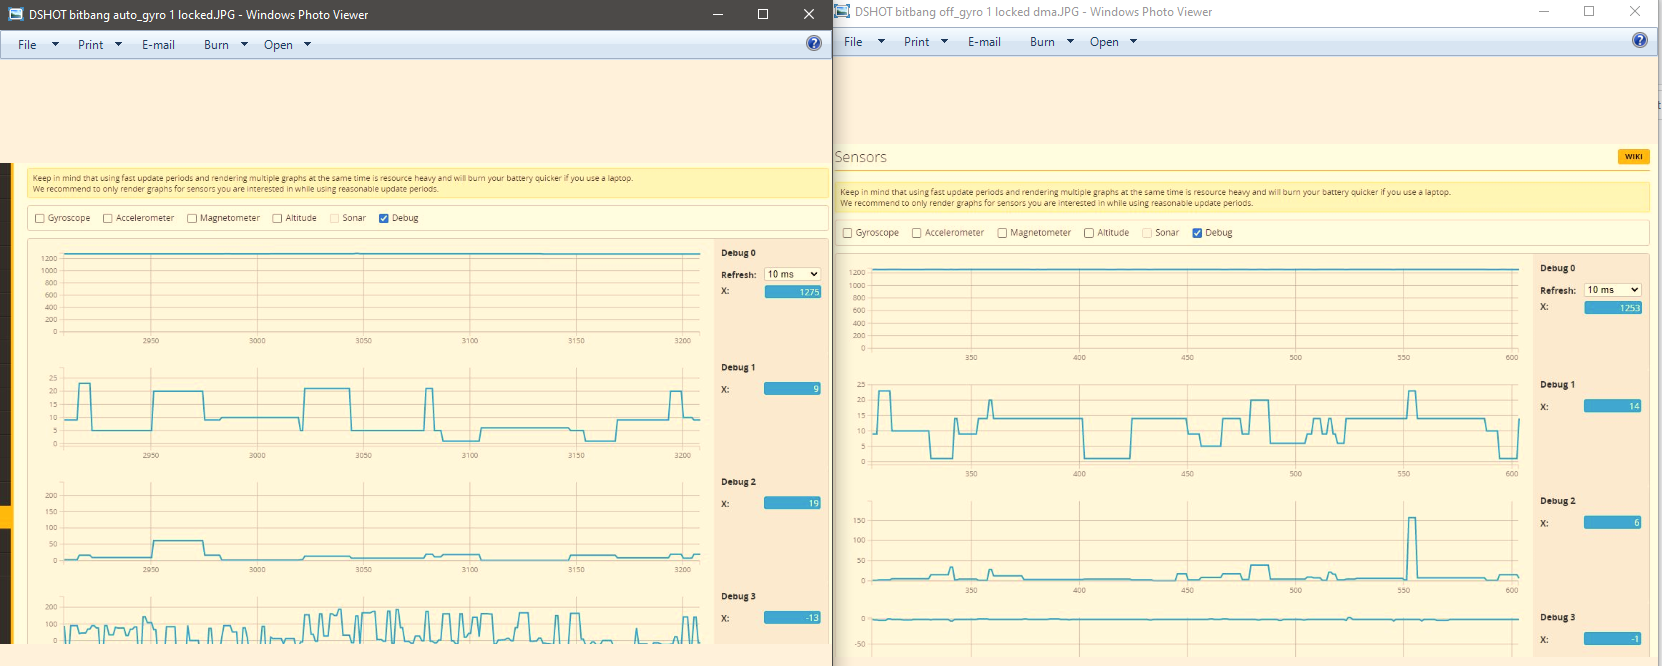The width and height of the screenshot is (1662, 666).
Task: Toggle Accelerometer checkbox in left image
Action: pos(108,218)
